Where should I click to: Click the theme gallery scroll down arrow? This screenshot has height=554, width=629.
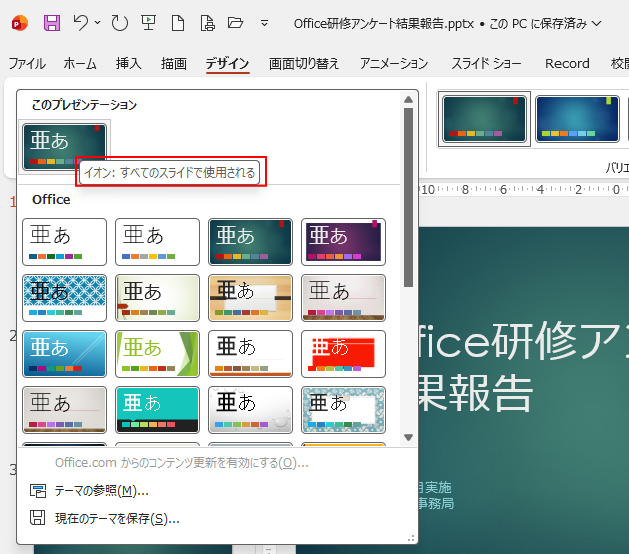pos(408,437)
